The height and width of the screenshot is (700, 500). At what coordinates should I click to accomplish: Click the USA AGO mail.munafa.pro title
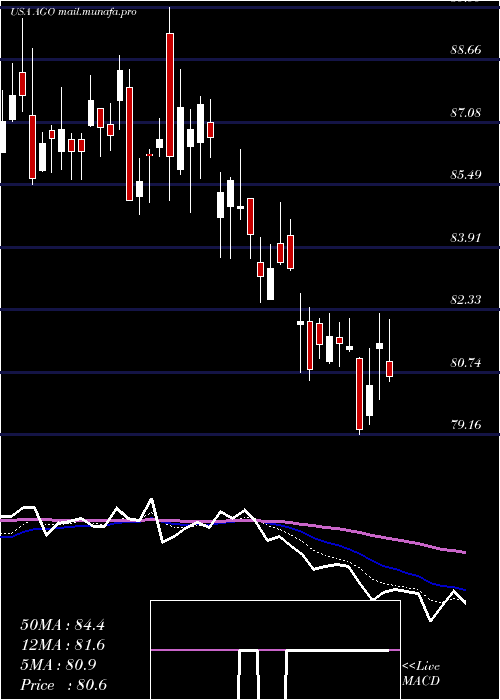(x=73, y=12)
